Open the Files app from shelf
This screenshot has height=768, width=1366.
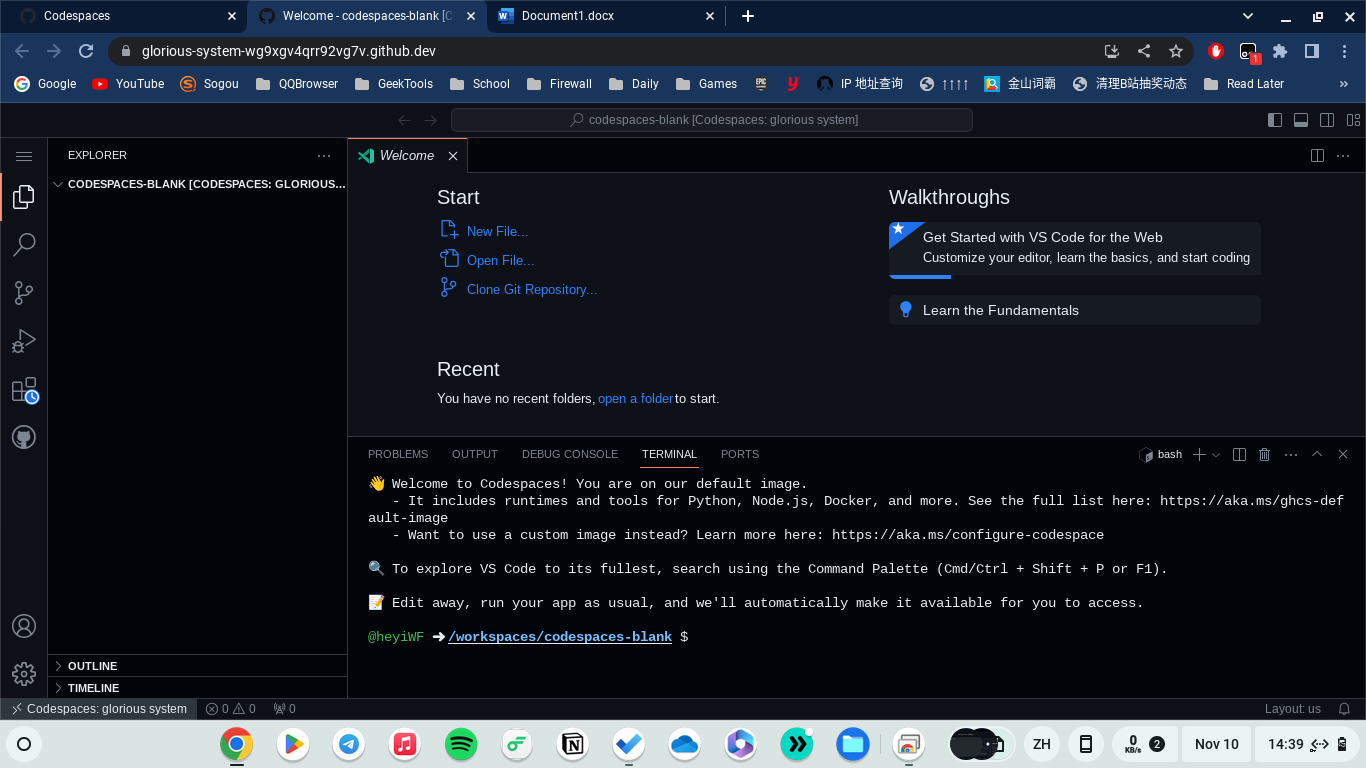pos(852,744)
